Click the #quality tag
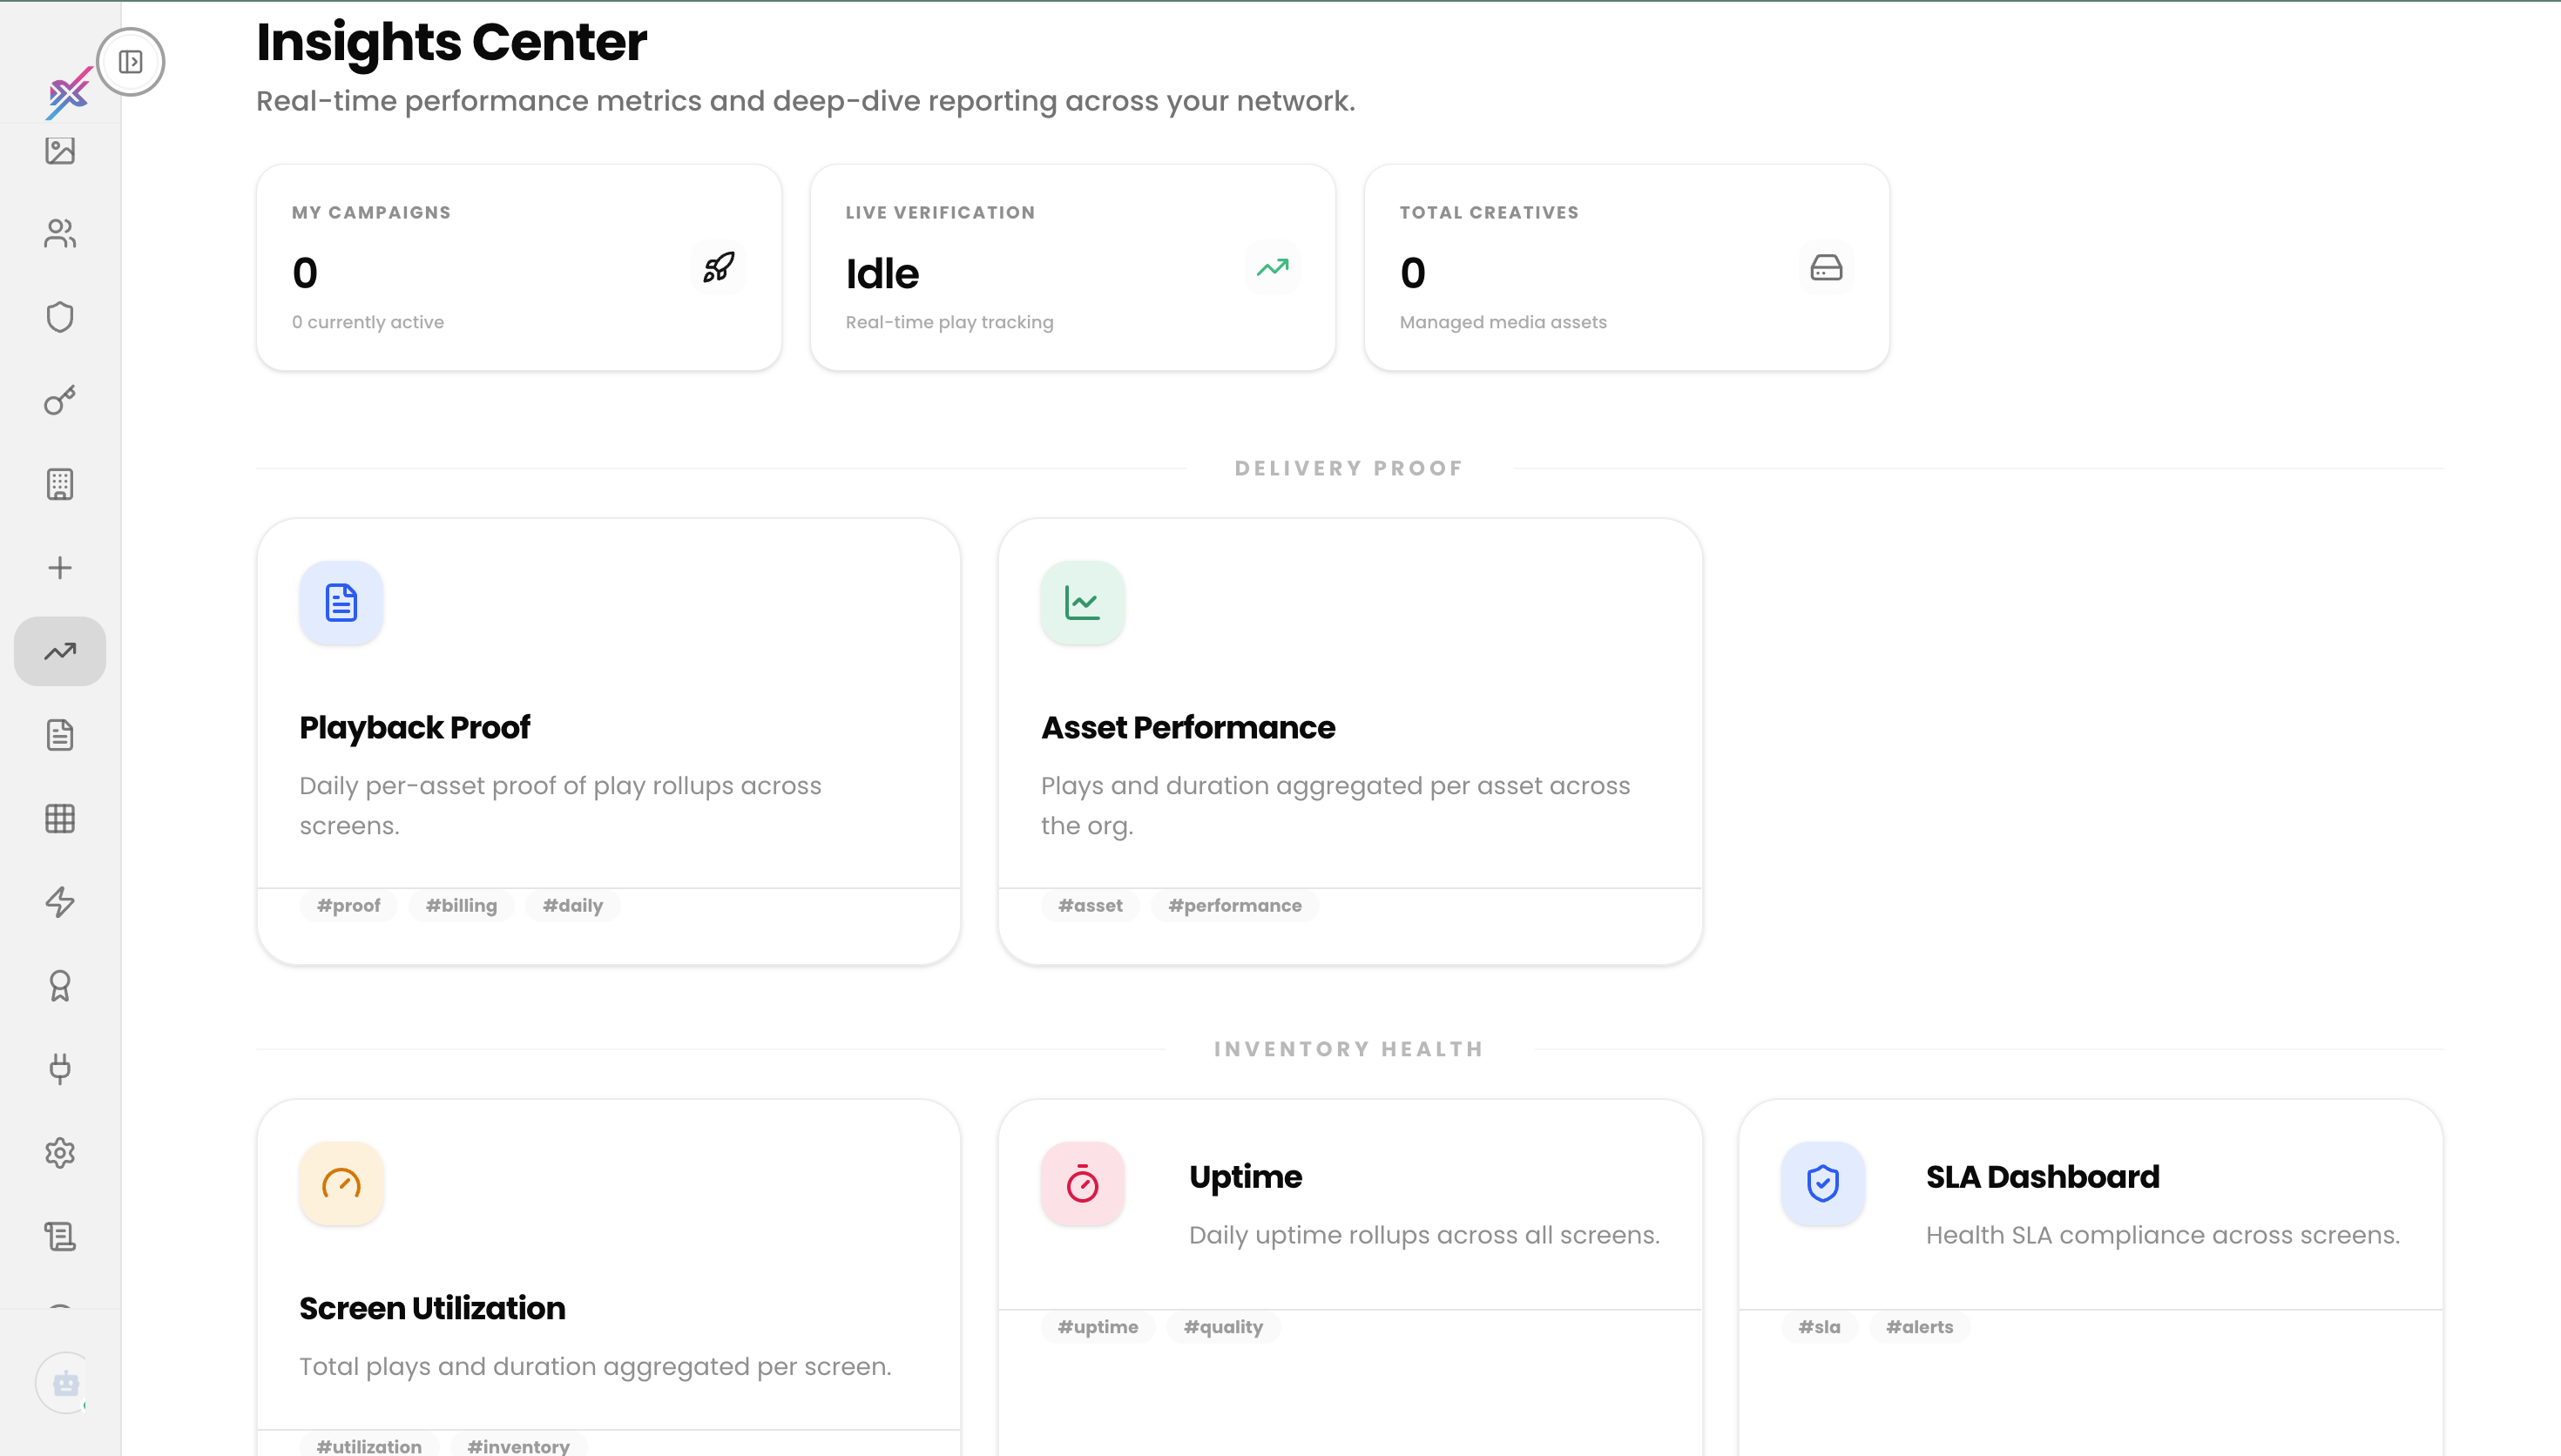Image resolution: width=2561 pixels, height=1456 pixels. (1223, 1327)
